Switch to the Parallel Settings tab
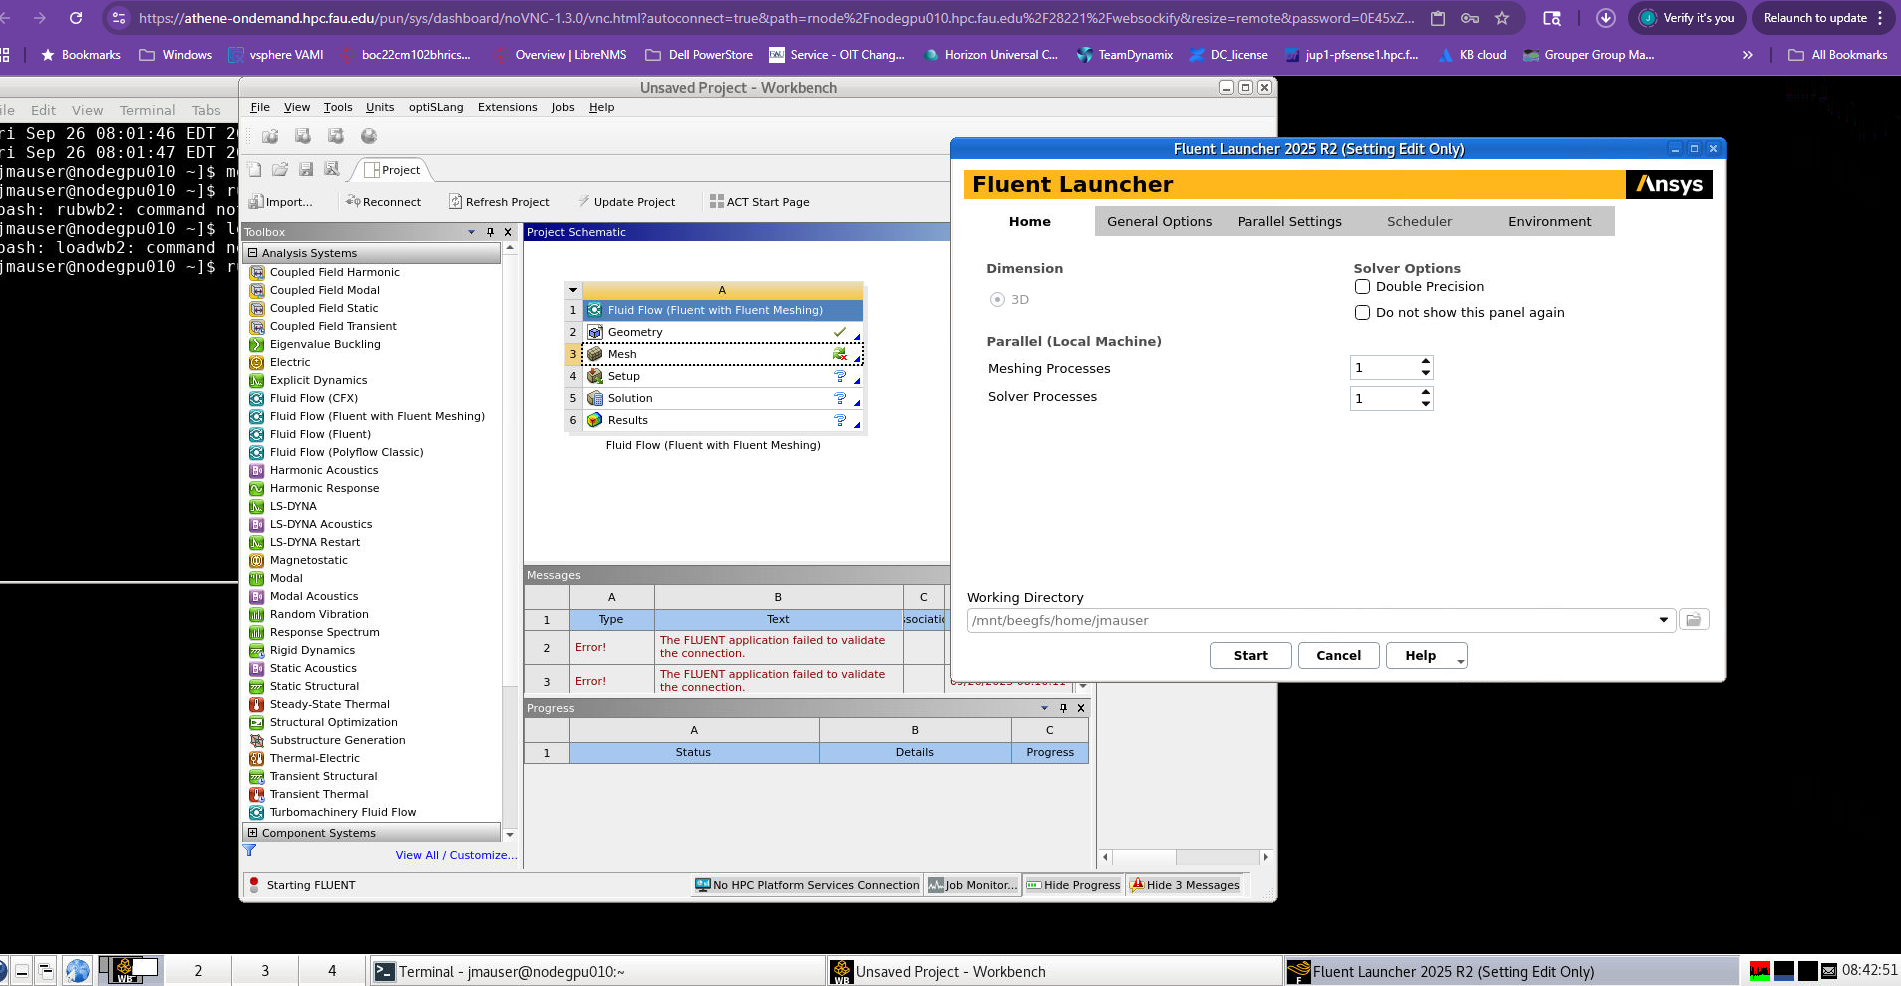This screenshot has height=986, width=1901. 1289,221
